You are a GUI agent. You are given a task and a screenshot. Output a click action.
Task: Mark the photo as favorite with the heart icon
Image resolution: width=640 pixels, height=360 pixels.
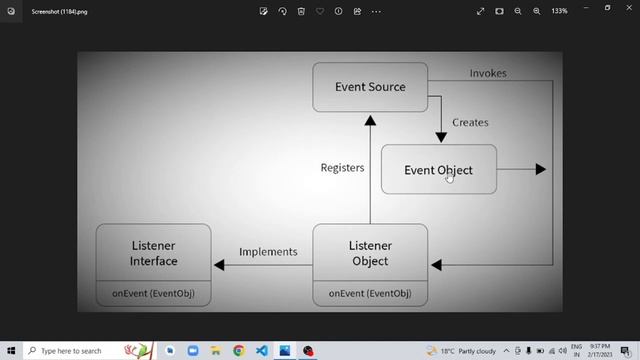(x=320, y=11)
